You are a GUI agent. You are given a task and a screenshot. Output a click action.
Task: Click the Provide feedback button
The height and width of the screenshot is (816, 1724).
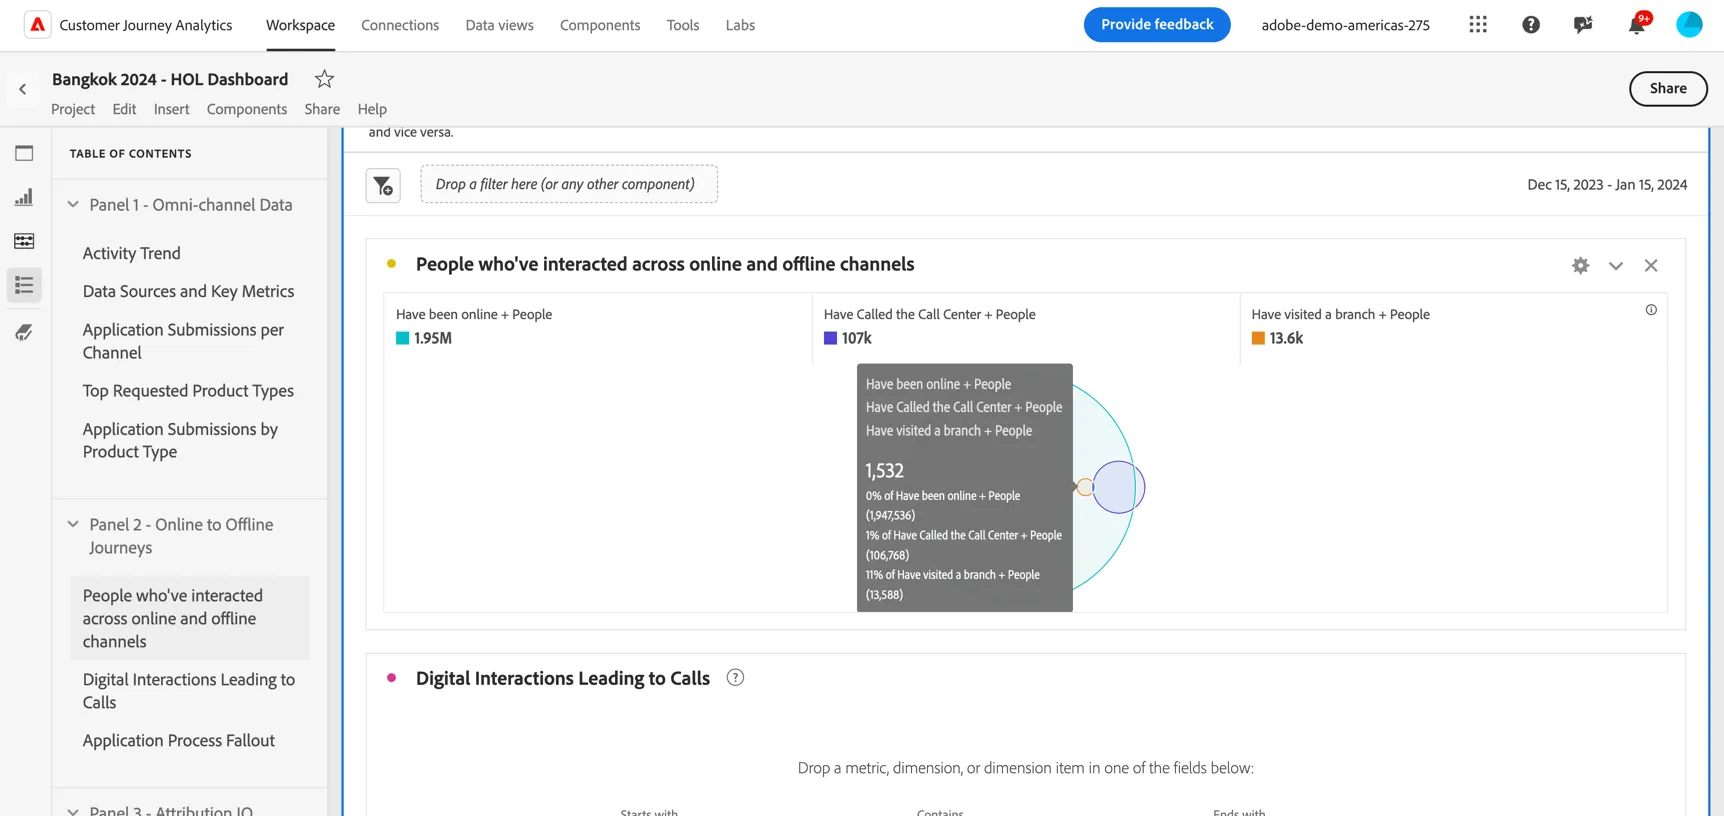tap(1157, 24)
